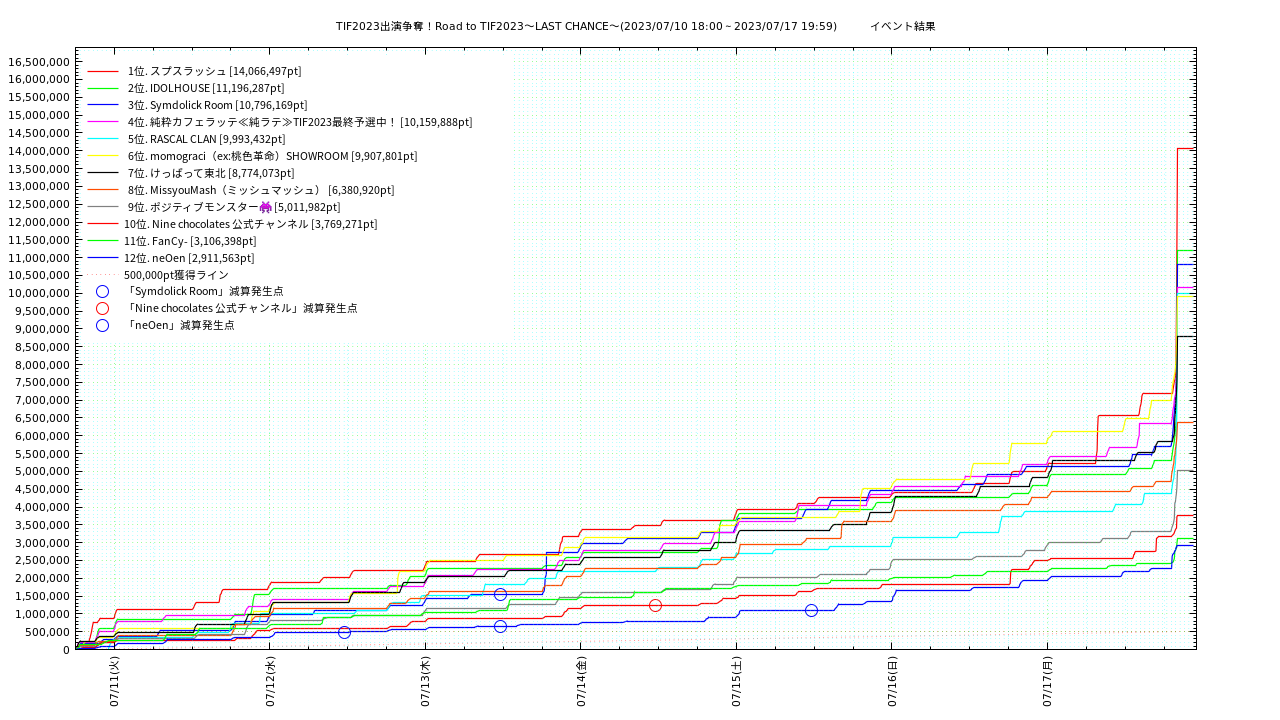Click the blue circle marker between 07/15 and 07/16
This screenshot has height=720, width=1280.
point(811,610)
